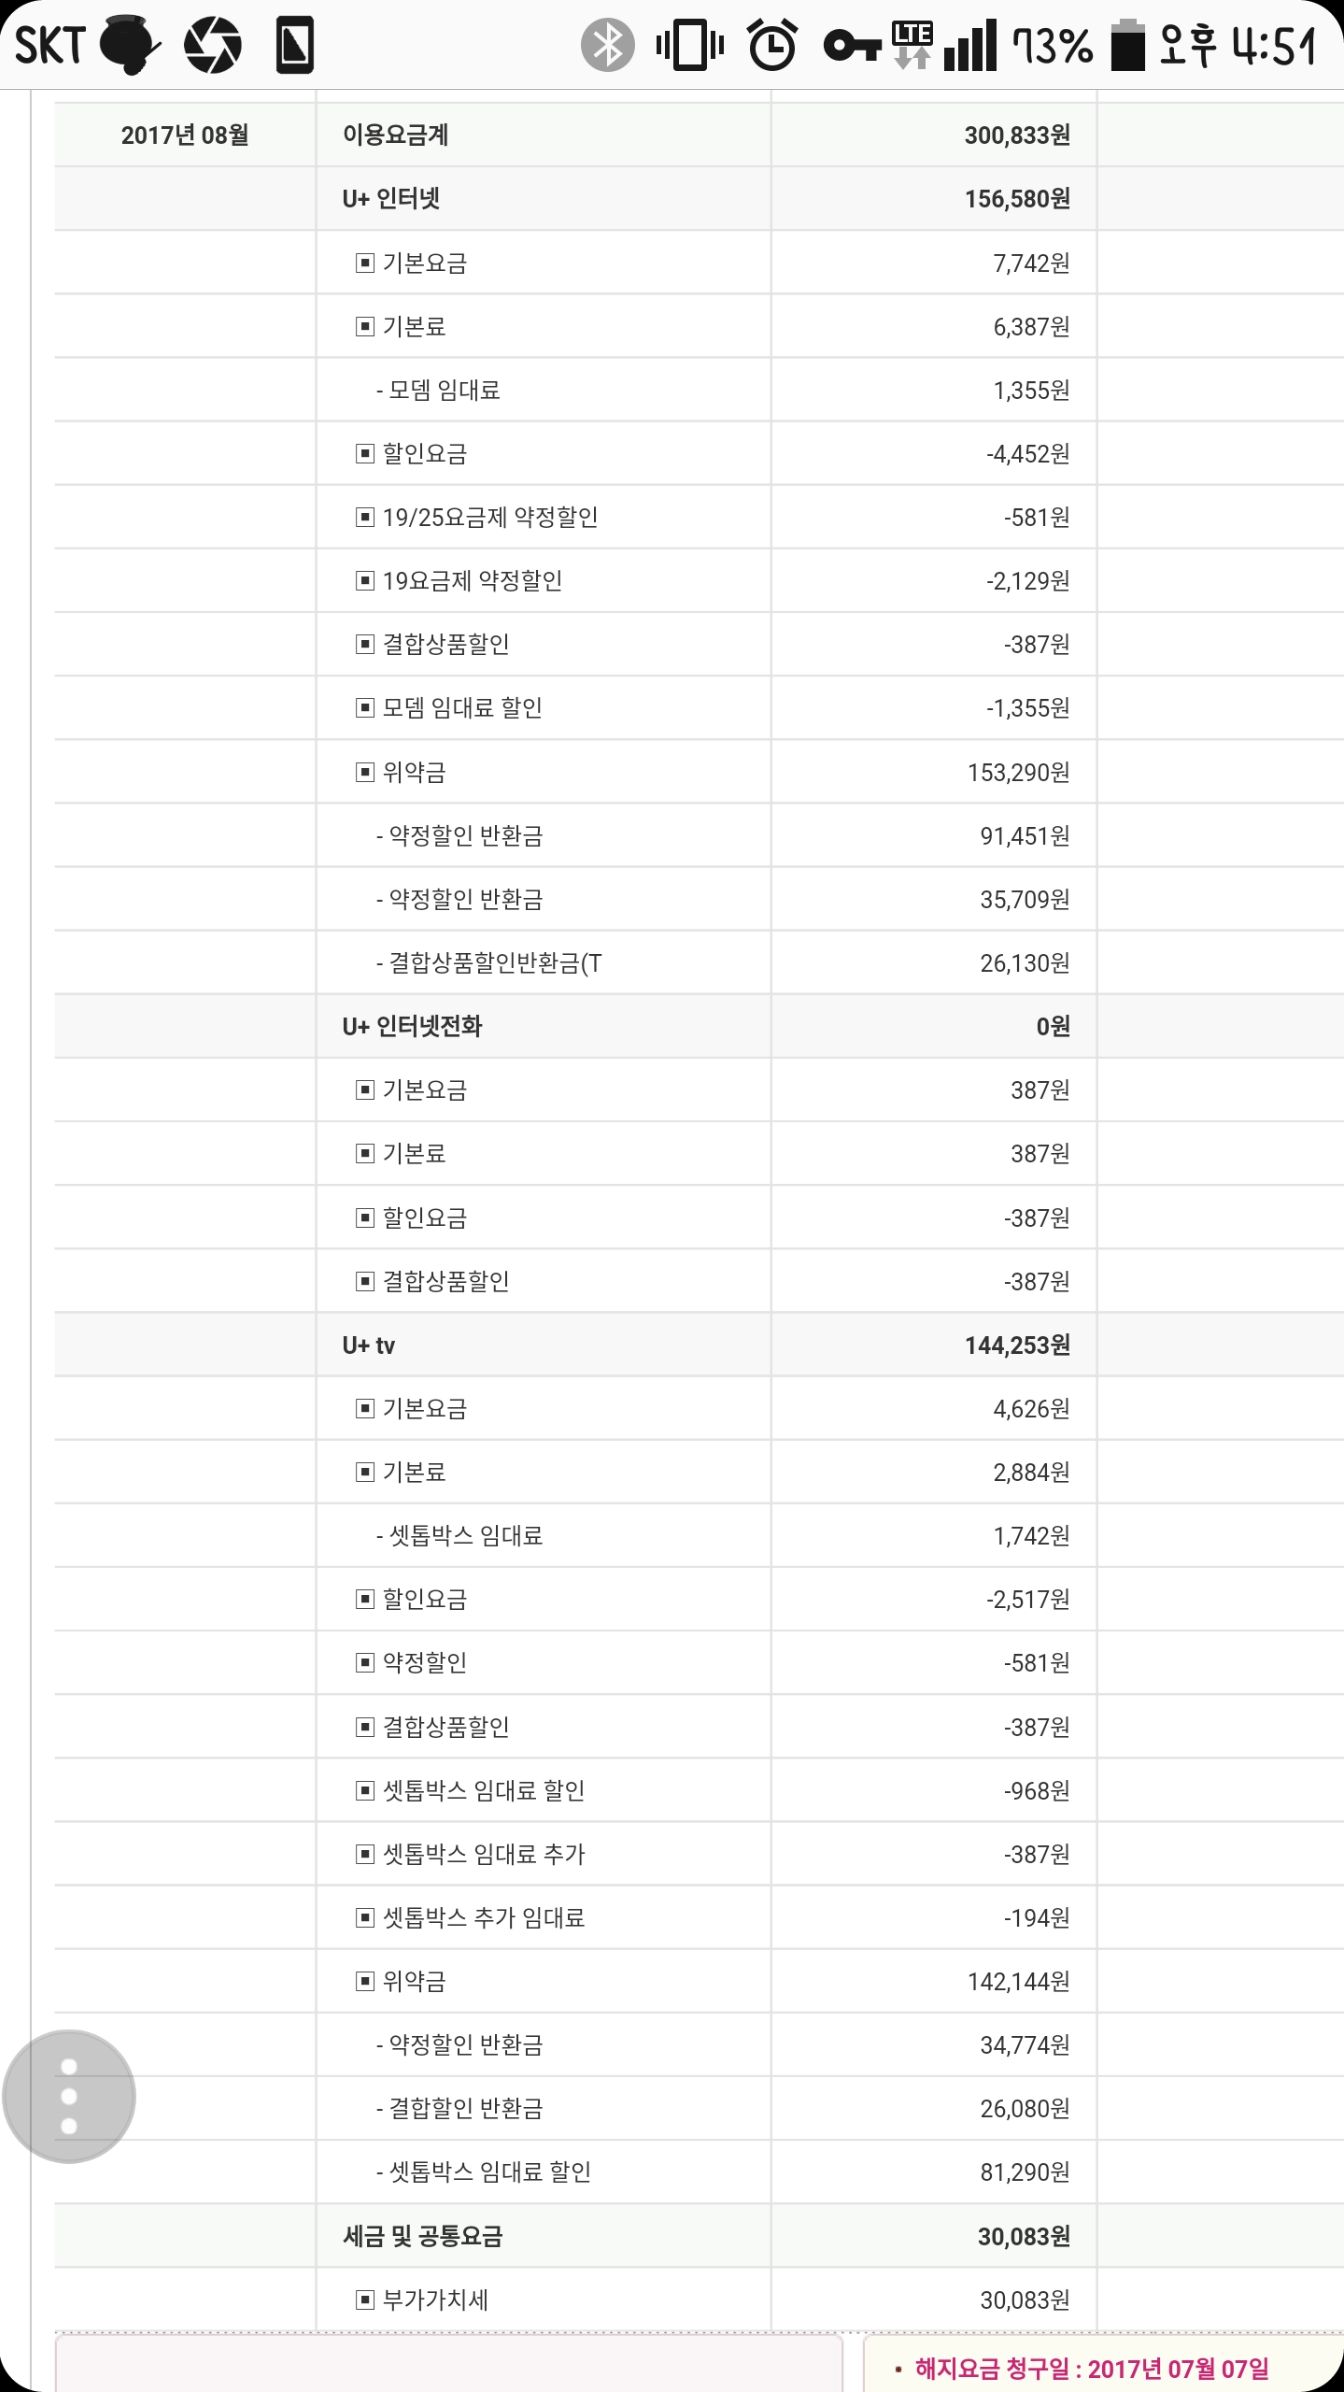Tap the screen rotation notification icon
Image resolution: width=1344 pixels, height=2392 pixels.
295,45
